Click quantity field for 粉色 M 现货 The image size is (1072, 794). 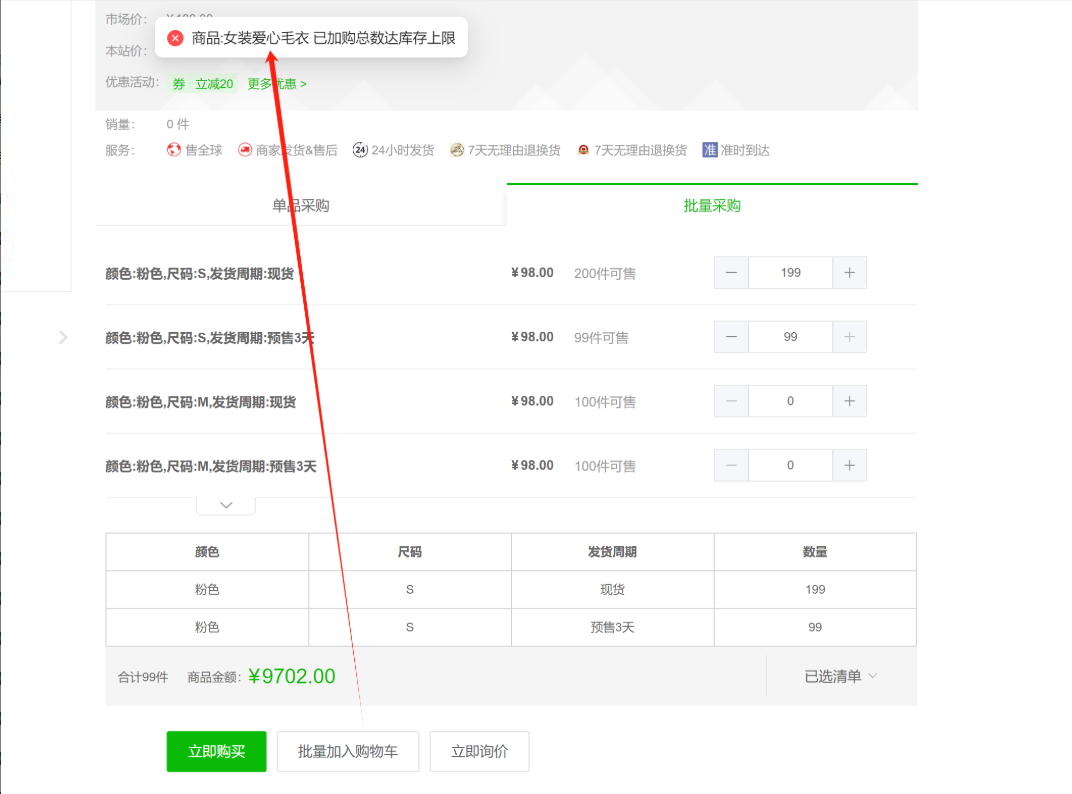click(790, 401)
